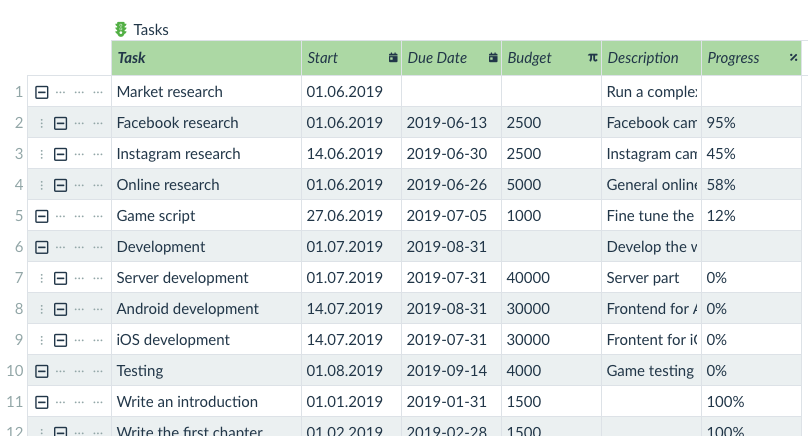808x436 pixels.
Task: Click the calendar icon in Start header
Action: 393,58
